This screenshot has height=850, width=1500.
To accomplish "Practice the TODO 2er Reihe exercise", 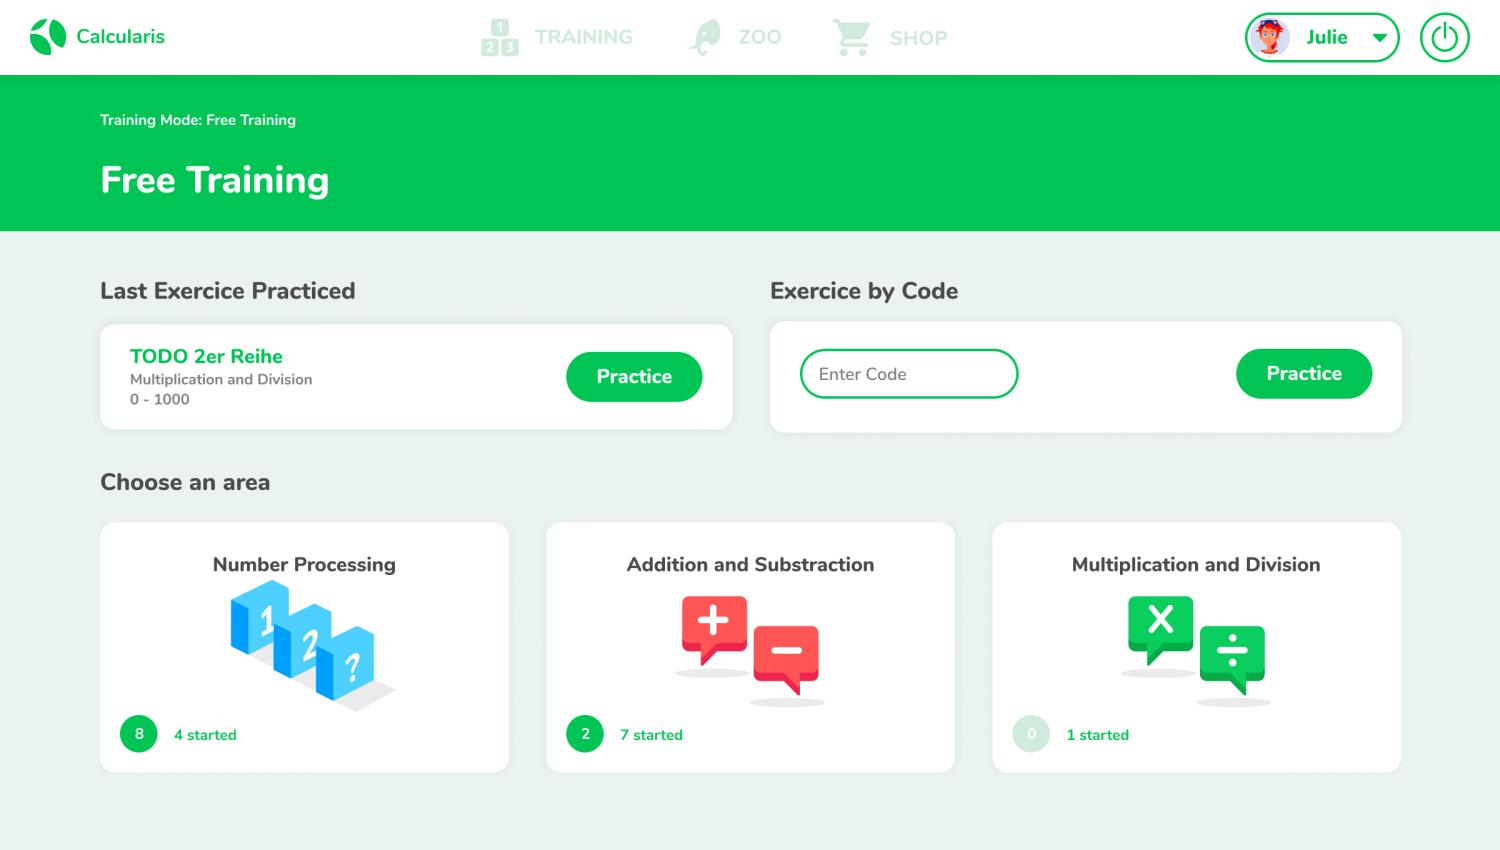I will pos(634,377).
